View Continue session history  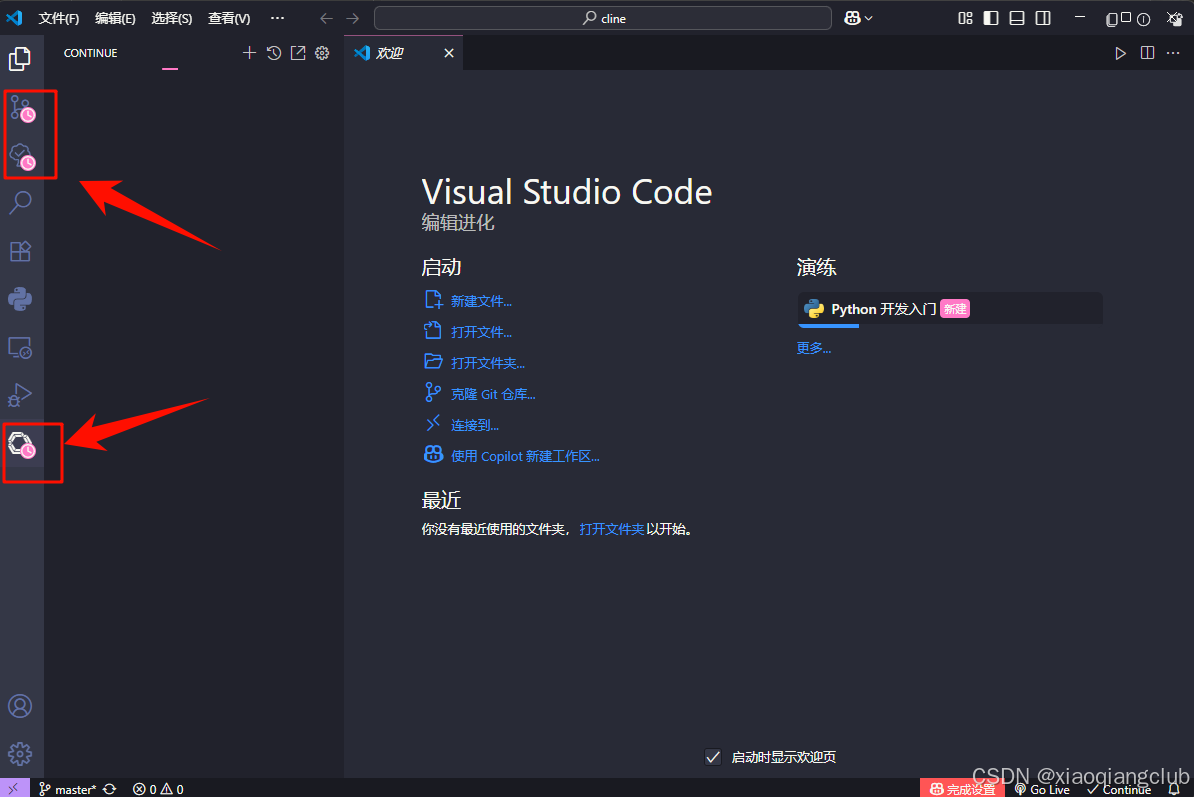click(x=274, y=53)
